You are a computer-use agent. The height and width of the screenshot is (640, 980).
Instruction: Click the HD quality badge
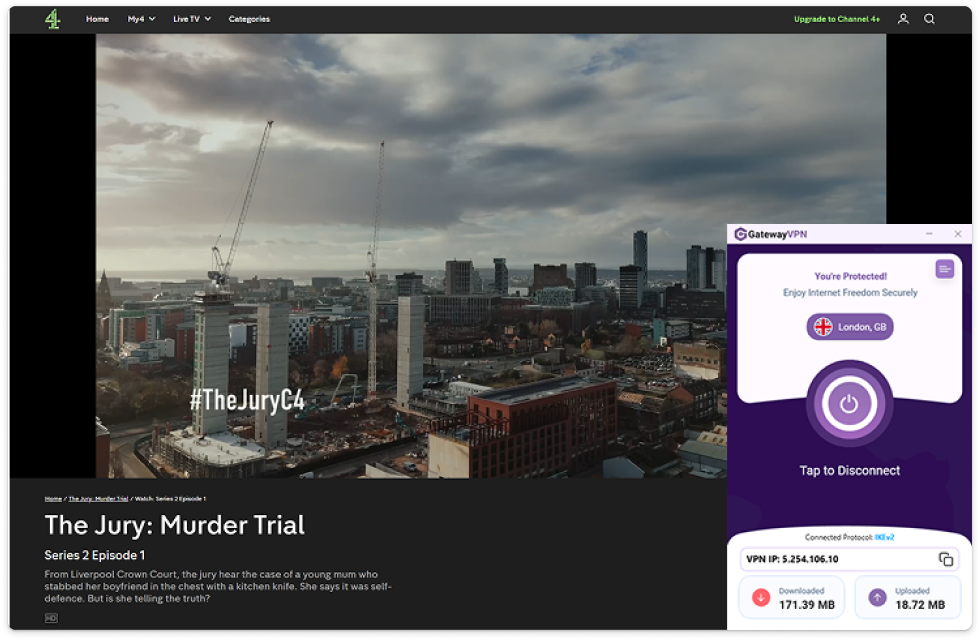tap(49, 617)
